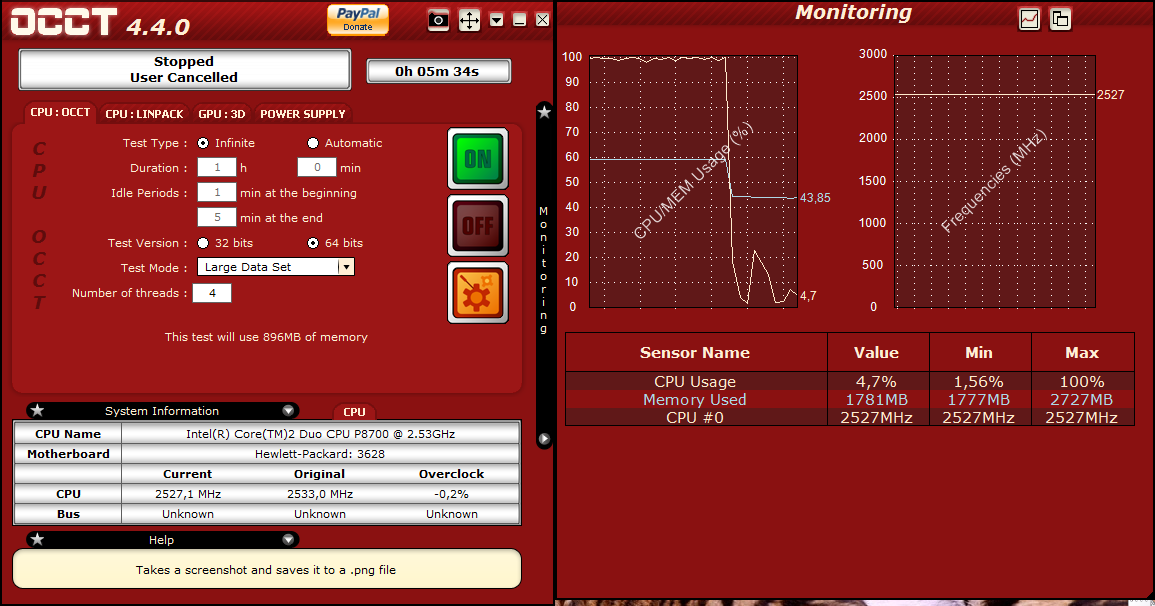
Task: Collapse the System Information section arrow
Action: (x=288, y=411)
